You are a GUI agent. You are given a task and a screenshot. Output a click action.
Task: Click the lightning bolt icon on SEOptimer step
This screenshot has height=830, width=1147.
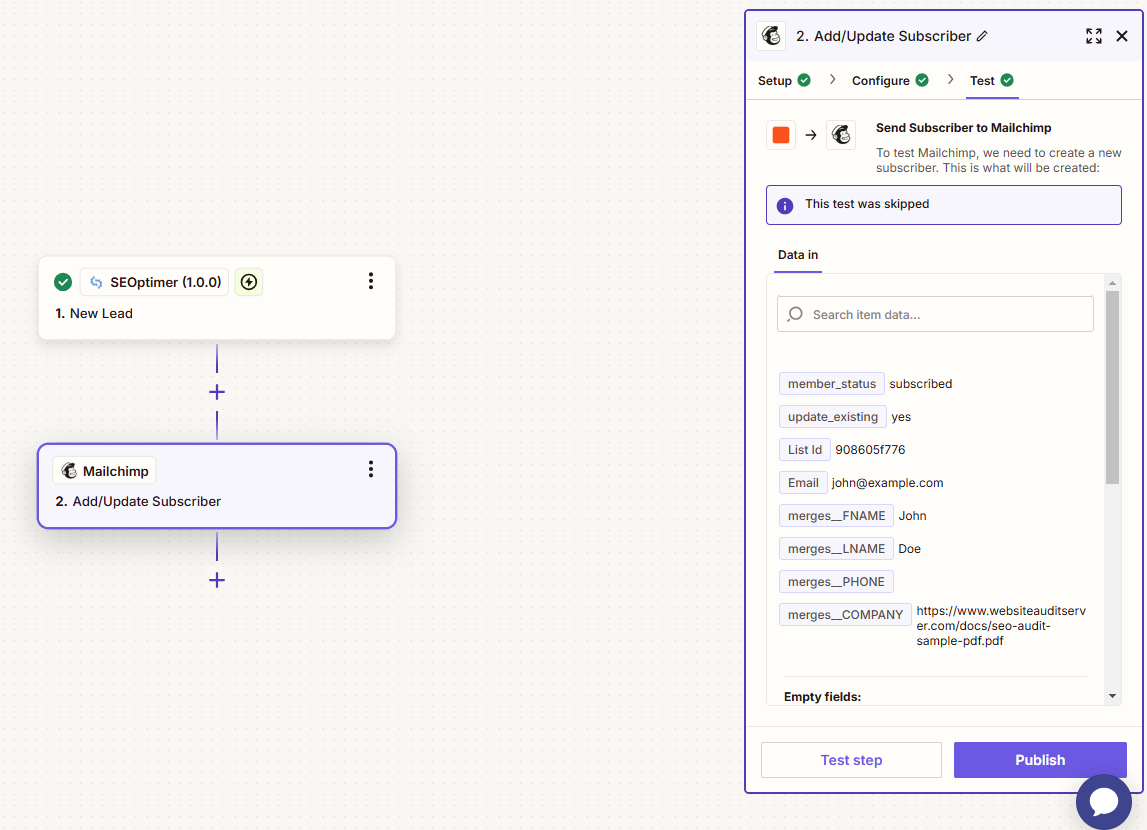(x=249, y=282)
